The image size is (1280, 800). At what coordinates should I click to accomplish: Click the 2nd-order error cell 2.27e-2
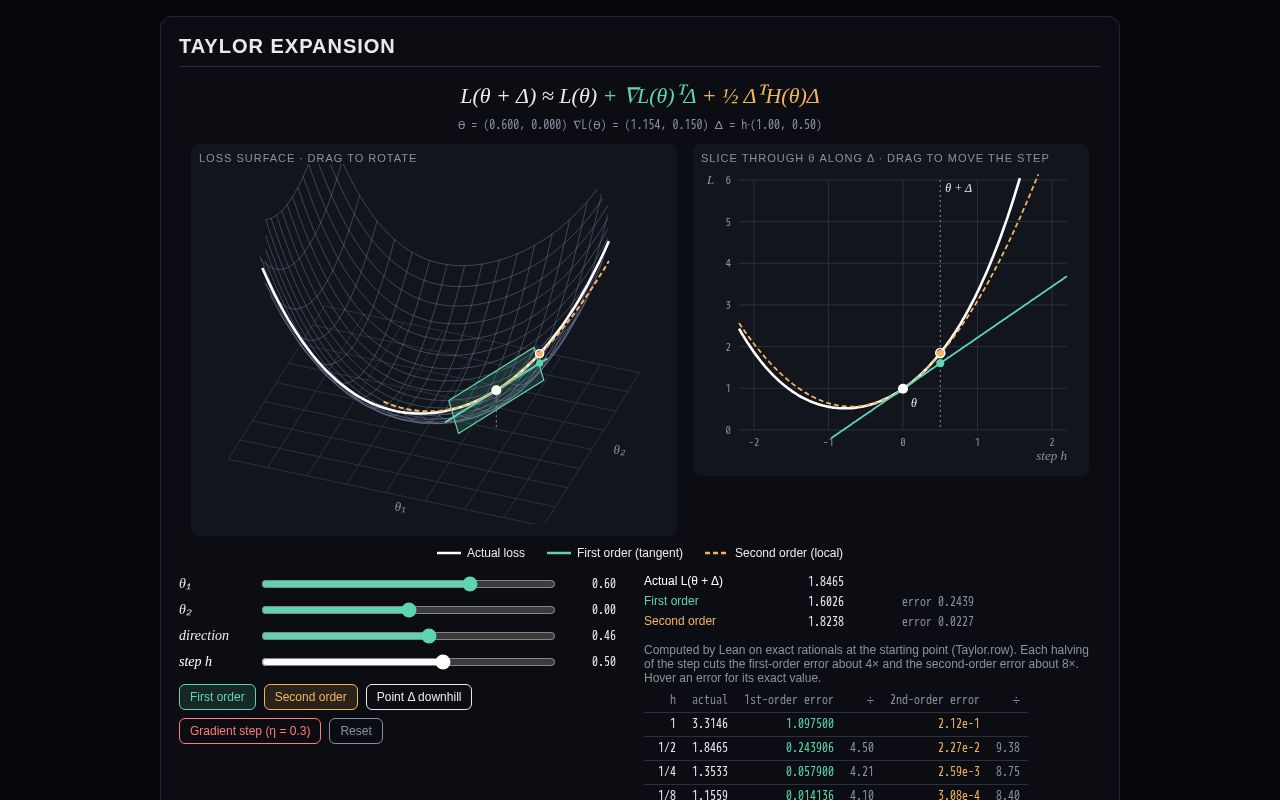tap(959, 748)
